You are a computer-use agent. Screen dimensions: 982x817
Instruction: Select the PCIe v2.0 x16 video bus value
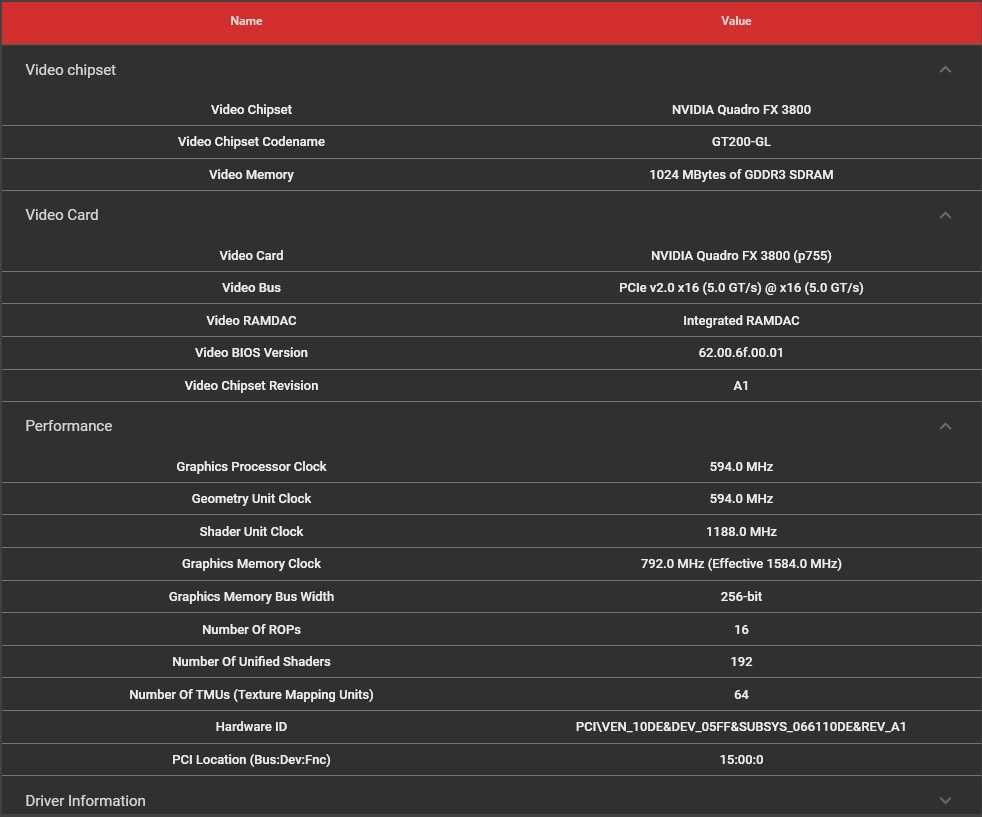tap(741, 287)
